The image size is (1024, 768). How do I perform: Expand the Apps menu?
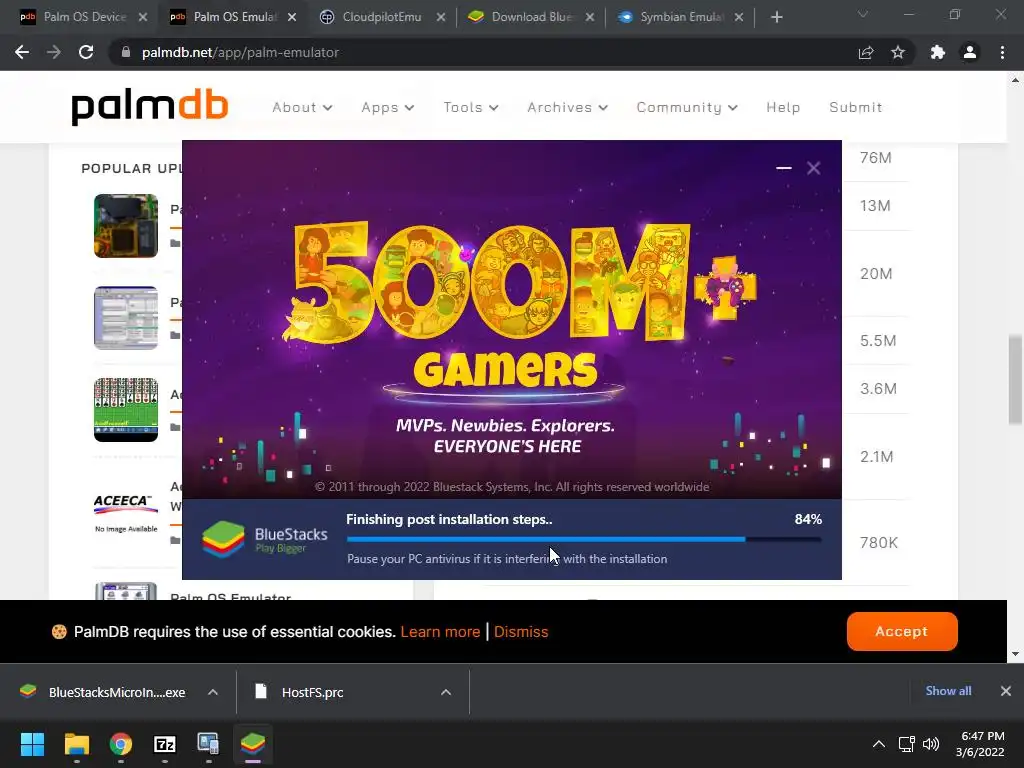click(x=388, y=107)
